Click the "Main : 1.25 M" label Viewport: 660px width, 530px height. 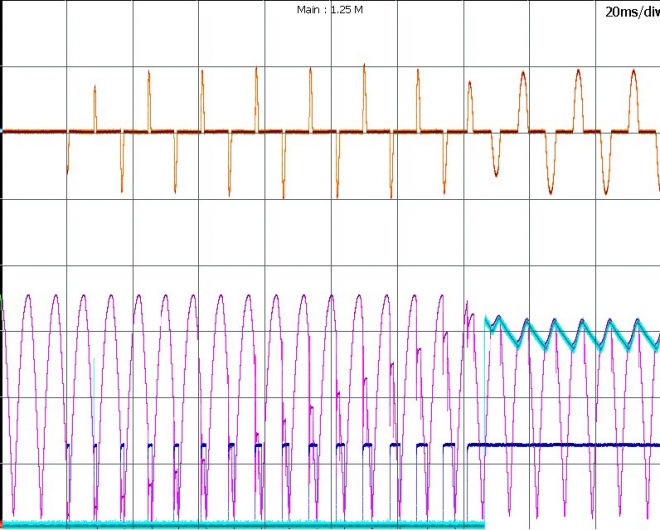[x=329, y=9]
